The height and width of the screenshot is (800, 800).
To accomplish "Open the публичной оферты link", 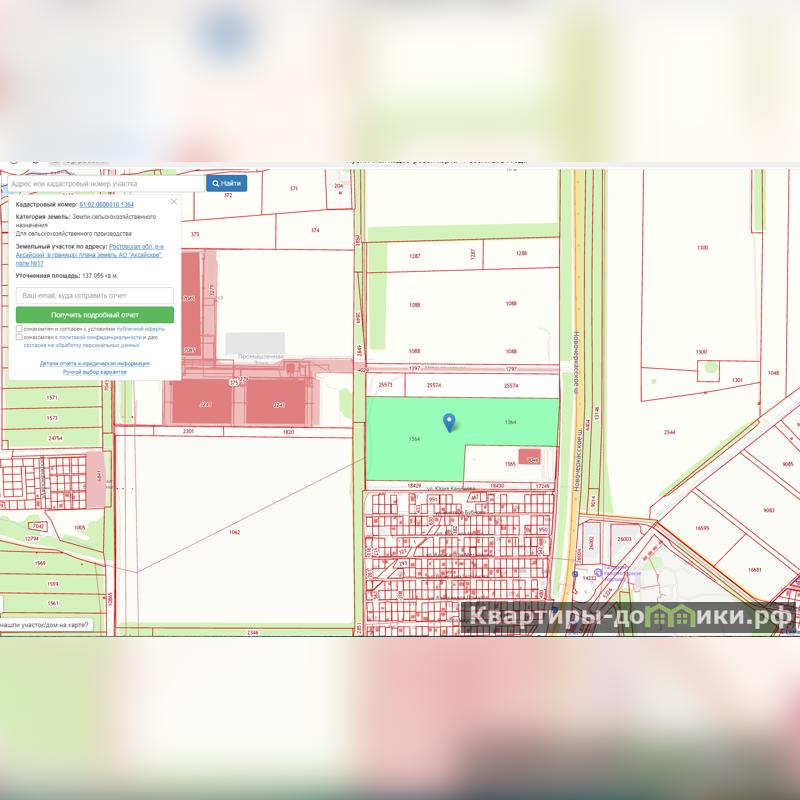I will click(x=141, y=328).
